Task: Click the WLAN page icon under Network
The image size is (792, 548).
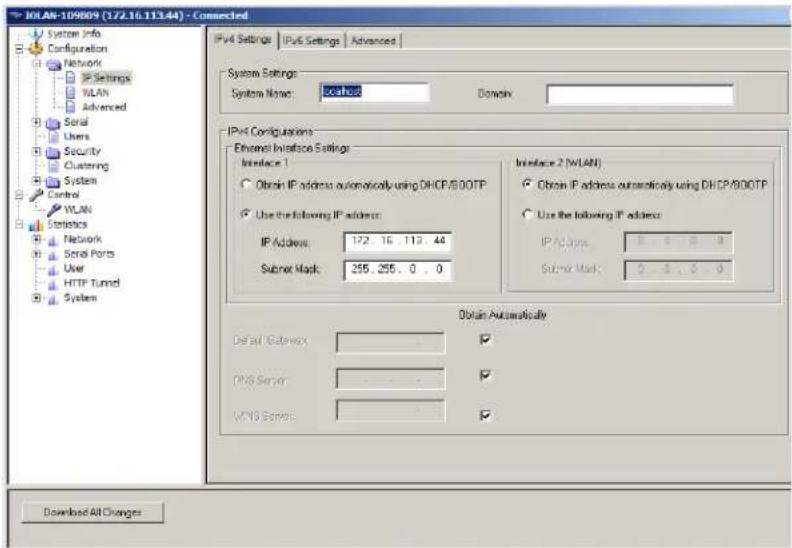Action: tap(71, 92)
